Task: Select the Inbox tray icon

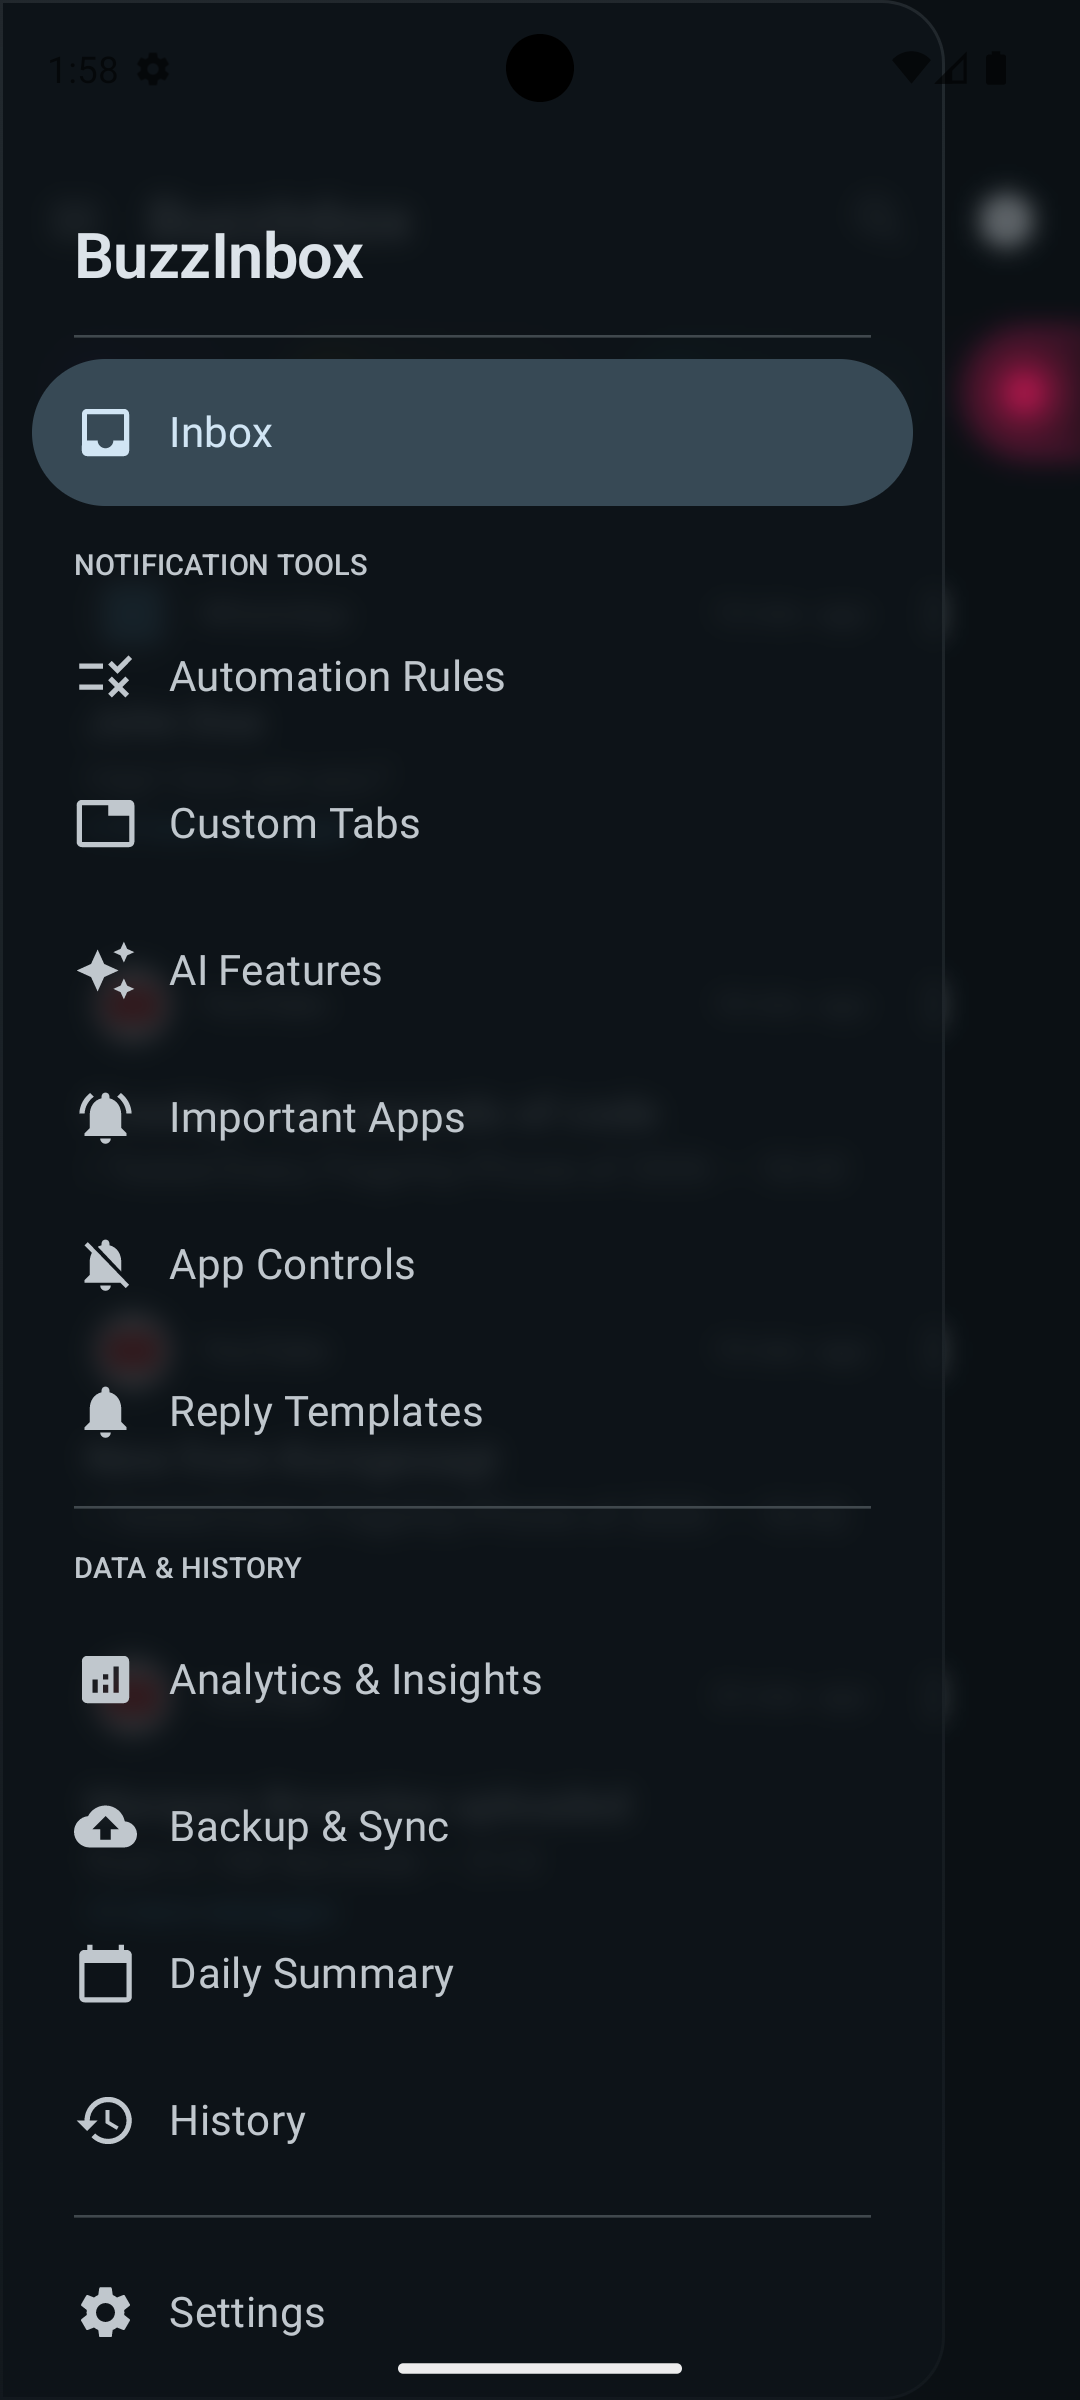Action: pyautogui.click(x=105, y=432)
